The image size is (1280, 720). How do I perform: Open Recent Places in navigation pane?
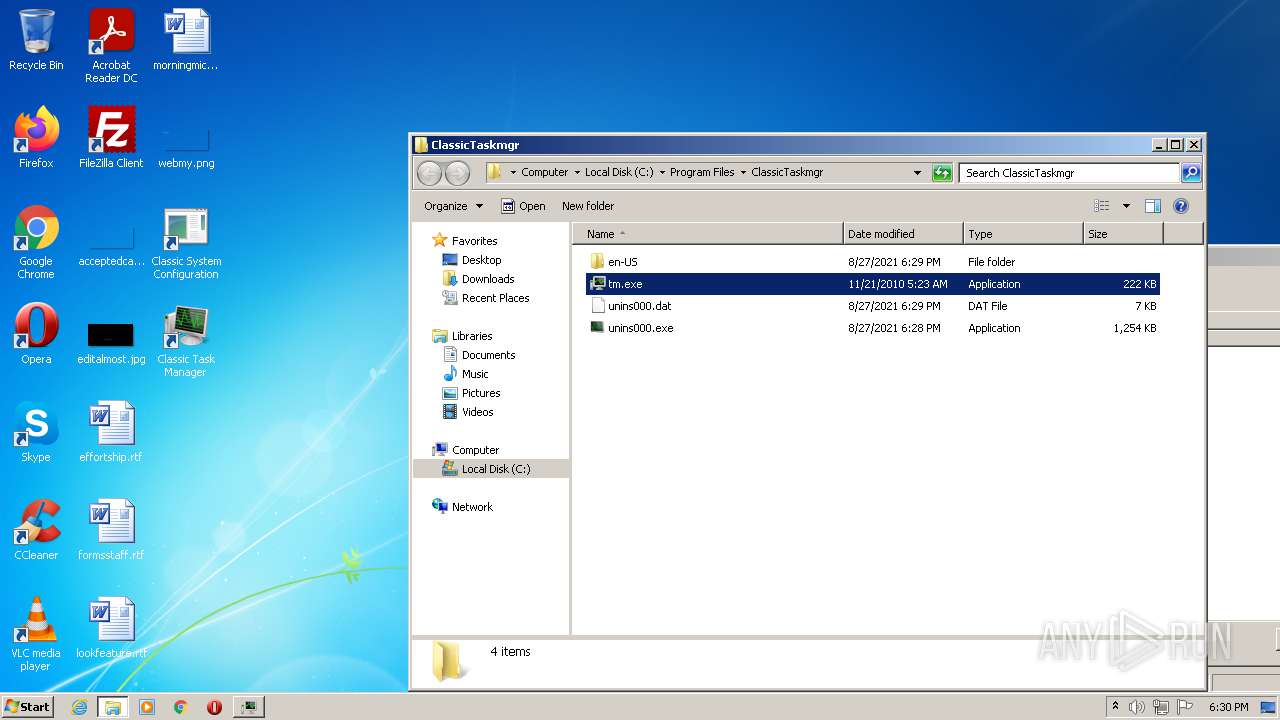click(485, 298)
